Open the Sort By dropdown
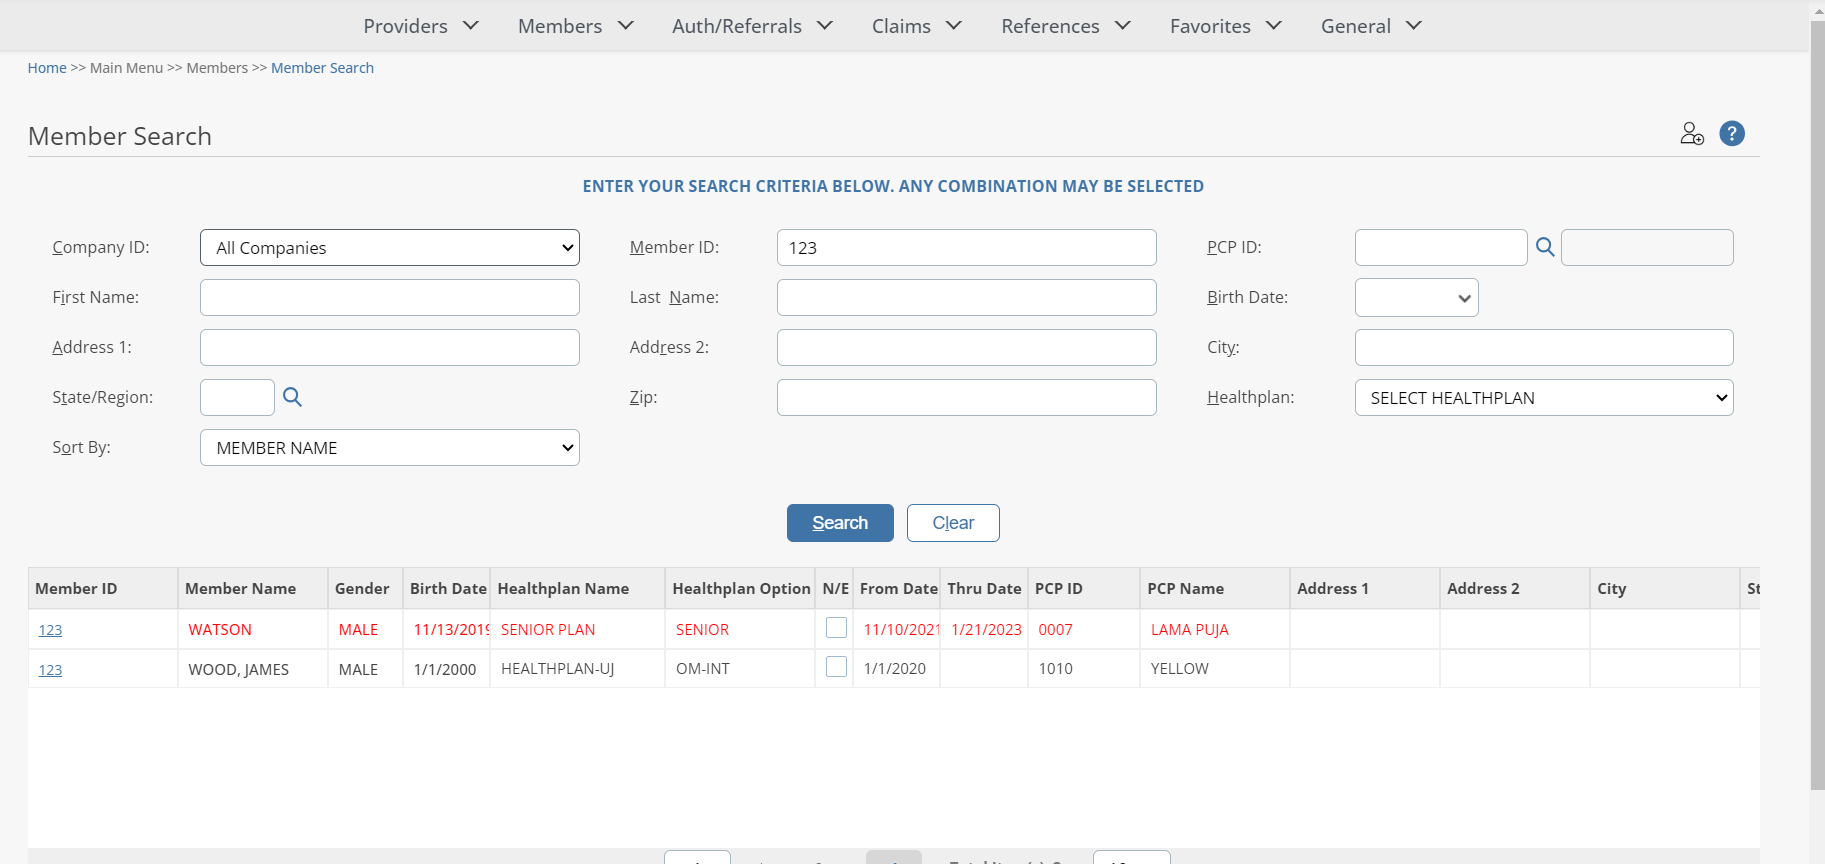The width and height of the screenshot is (1825, 864). point(390,448)
